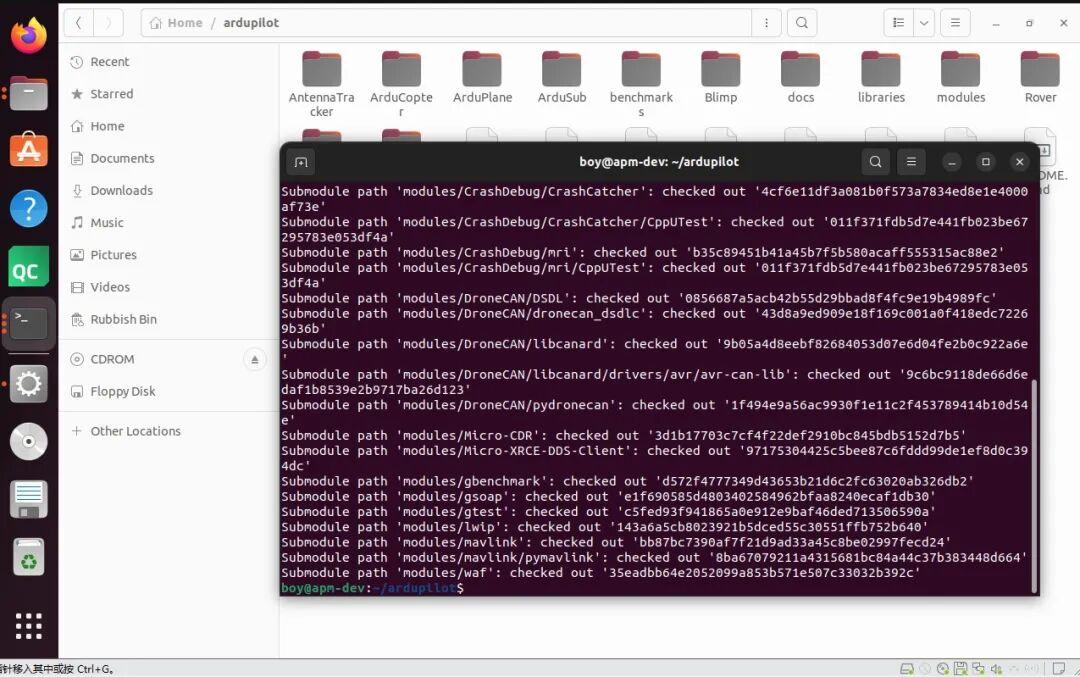Open Settings gear in the dock
1080x677 pixels.
28,383
